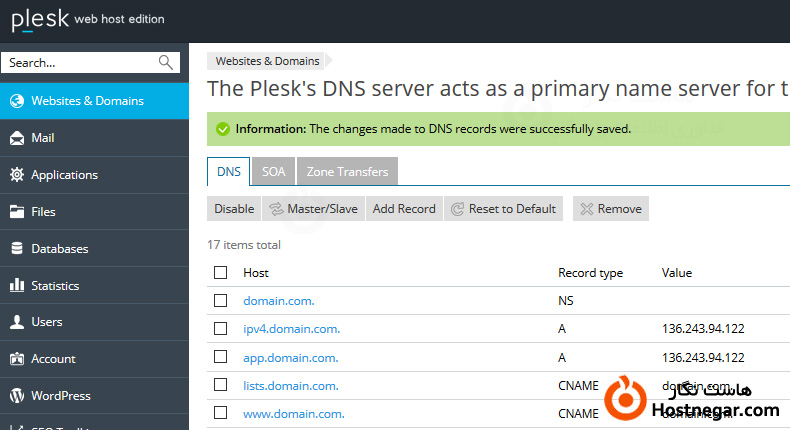Screen dimensions: 790x430
Task: Click the Statistics bar chart icon
Action: coord(16,286)
